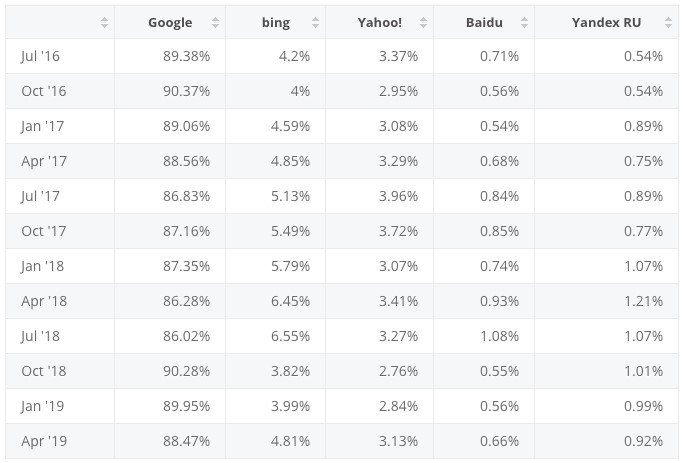Click the 1.21% Yandex RU value
Viewport: 683px width, 463px height.
[643, 301]
